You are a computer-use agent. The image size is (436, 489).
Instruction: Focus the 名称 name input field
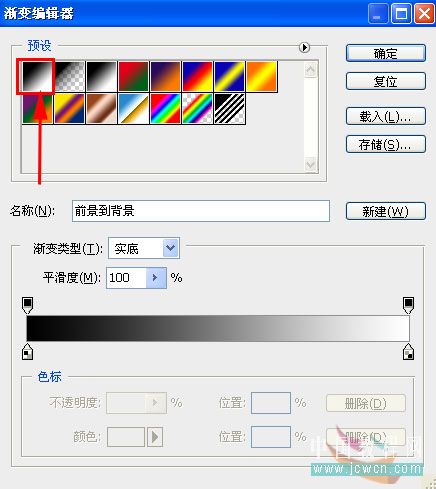click(201, 211)
